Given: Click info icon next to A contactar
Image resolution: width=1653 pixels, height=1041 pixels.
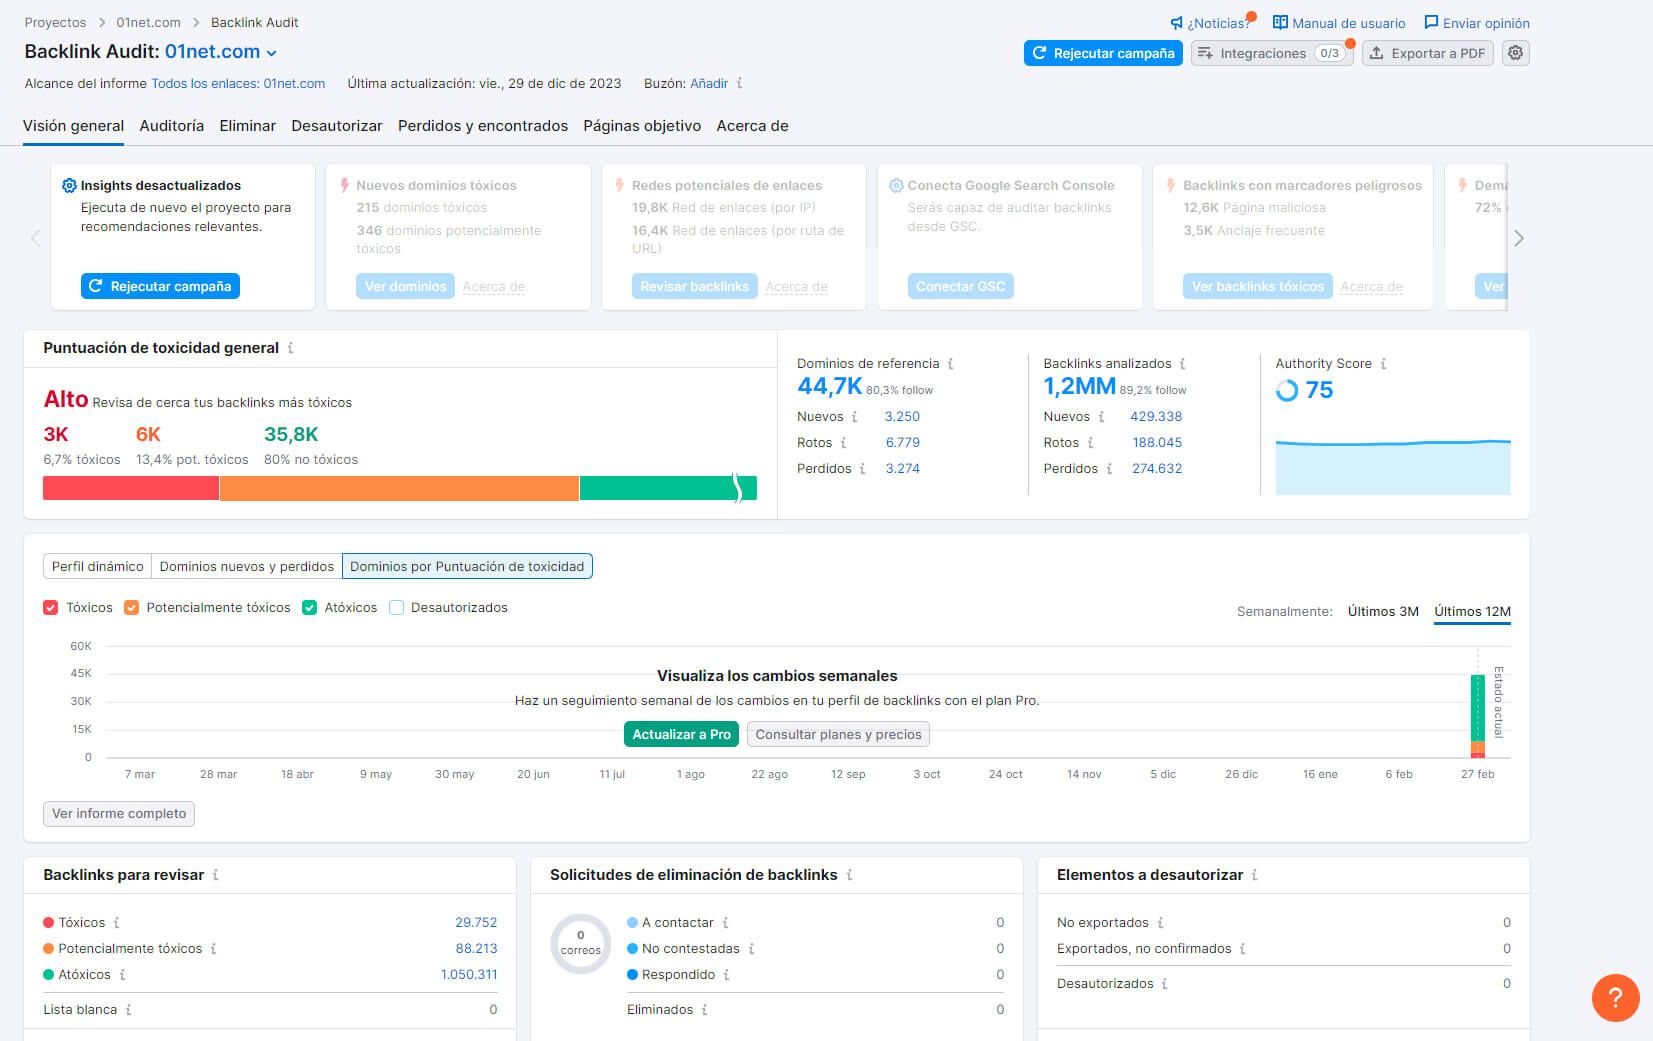Looking at the screenshot, I should (x=725, y=923).
